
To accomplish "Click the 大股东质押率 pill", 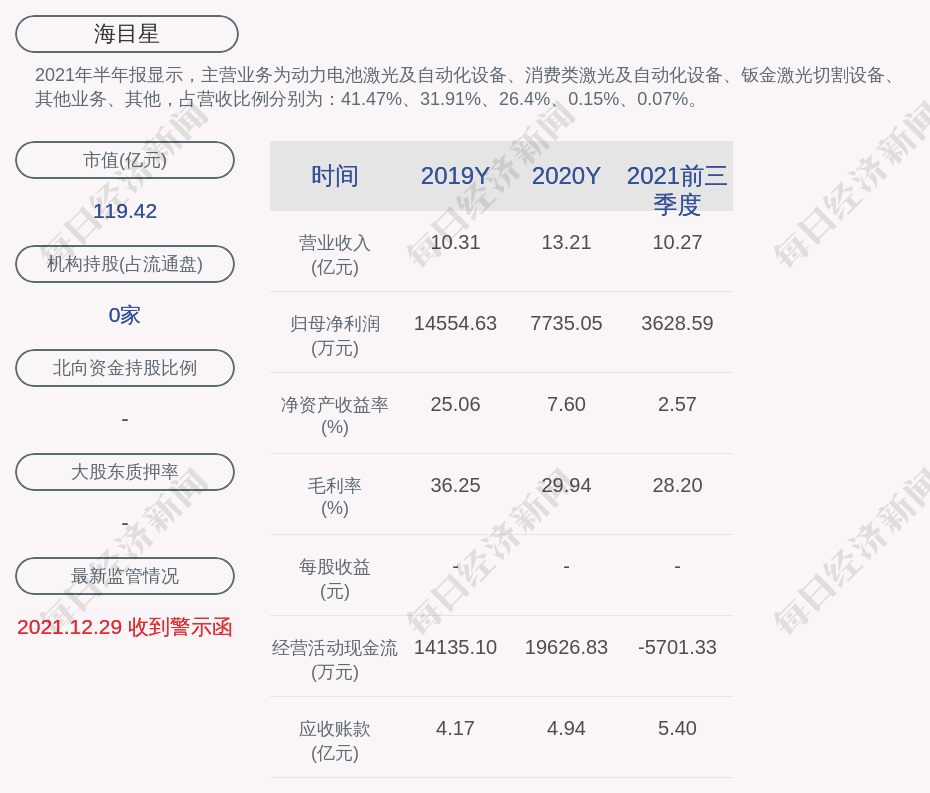I will click(125, 472).
